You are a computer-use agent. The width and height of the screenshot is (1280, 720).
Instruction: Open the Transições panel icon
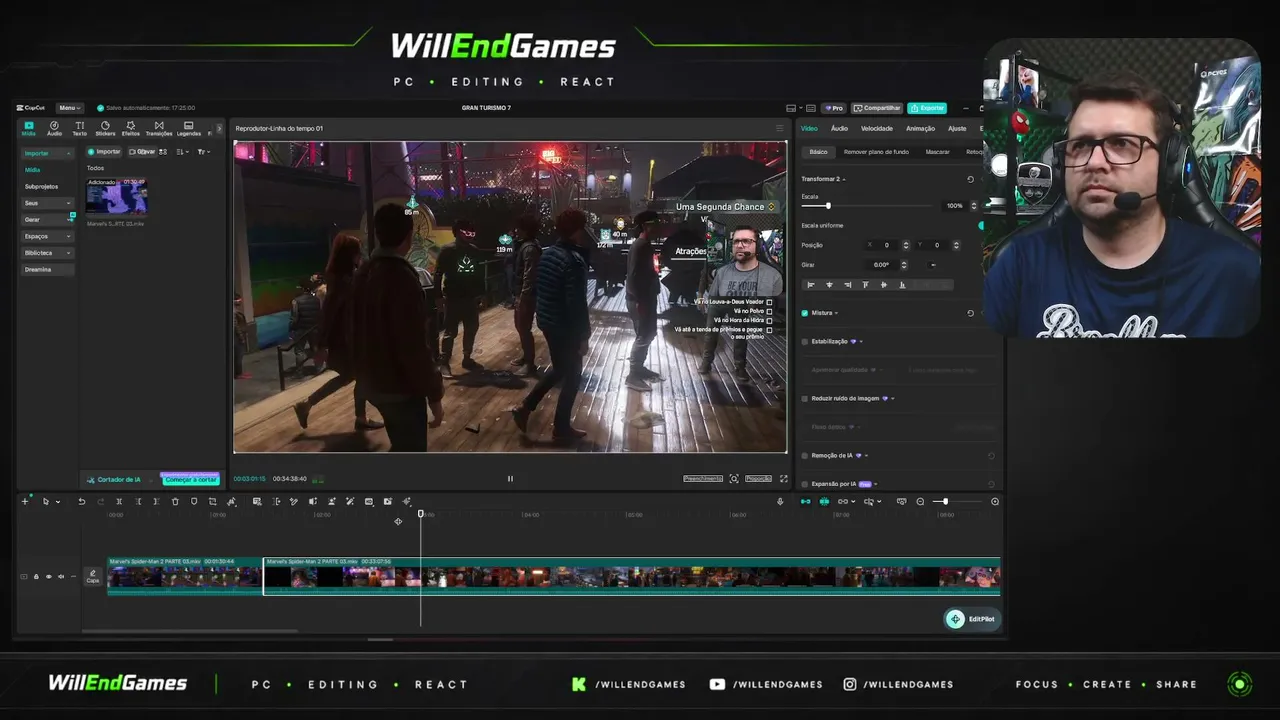pos(159,128)
